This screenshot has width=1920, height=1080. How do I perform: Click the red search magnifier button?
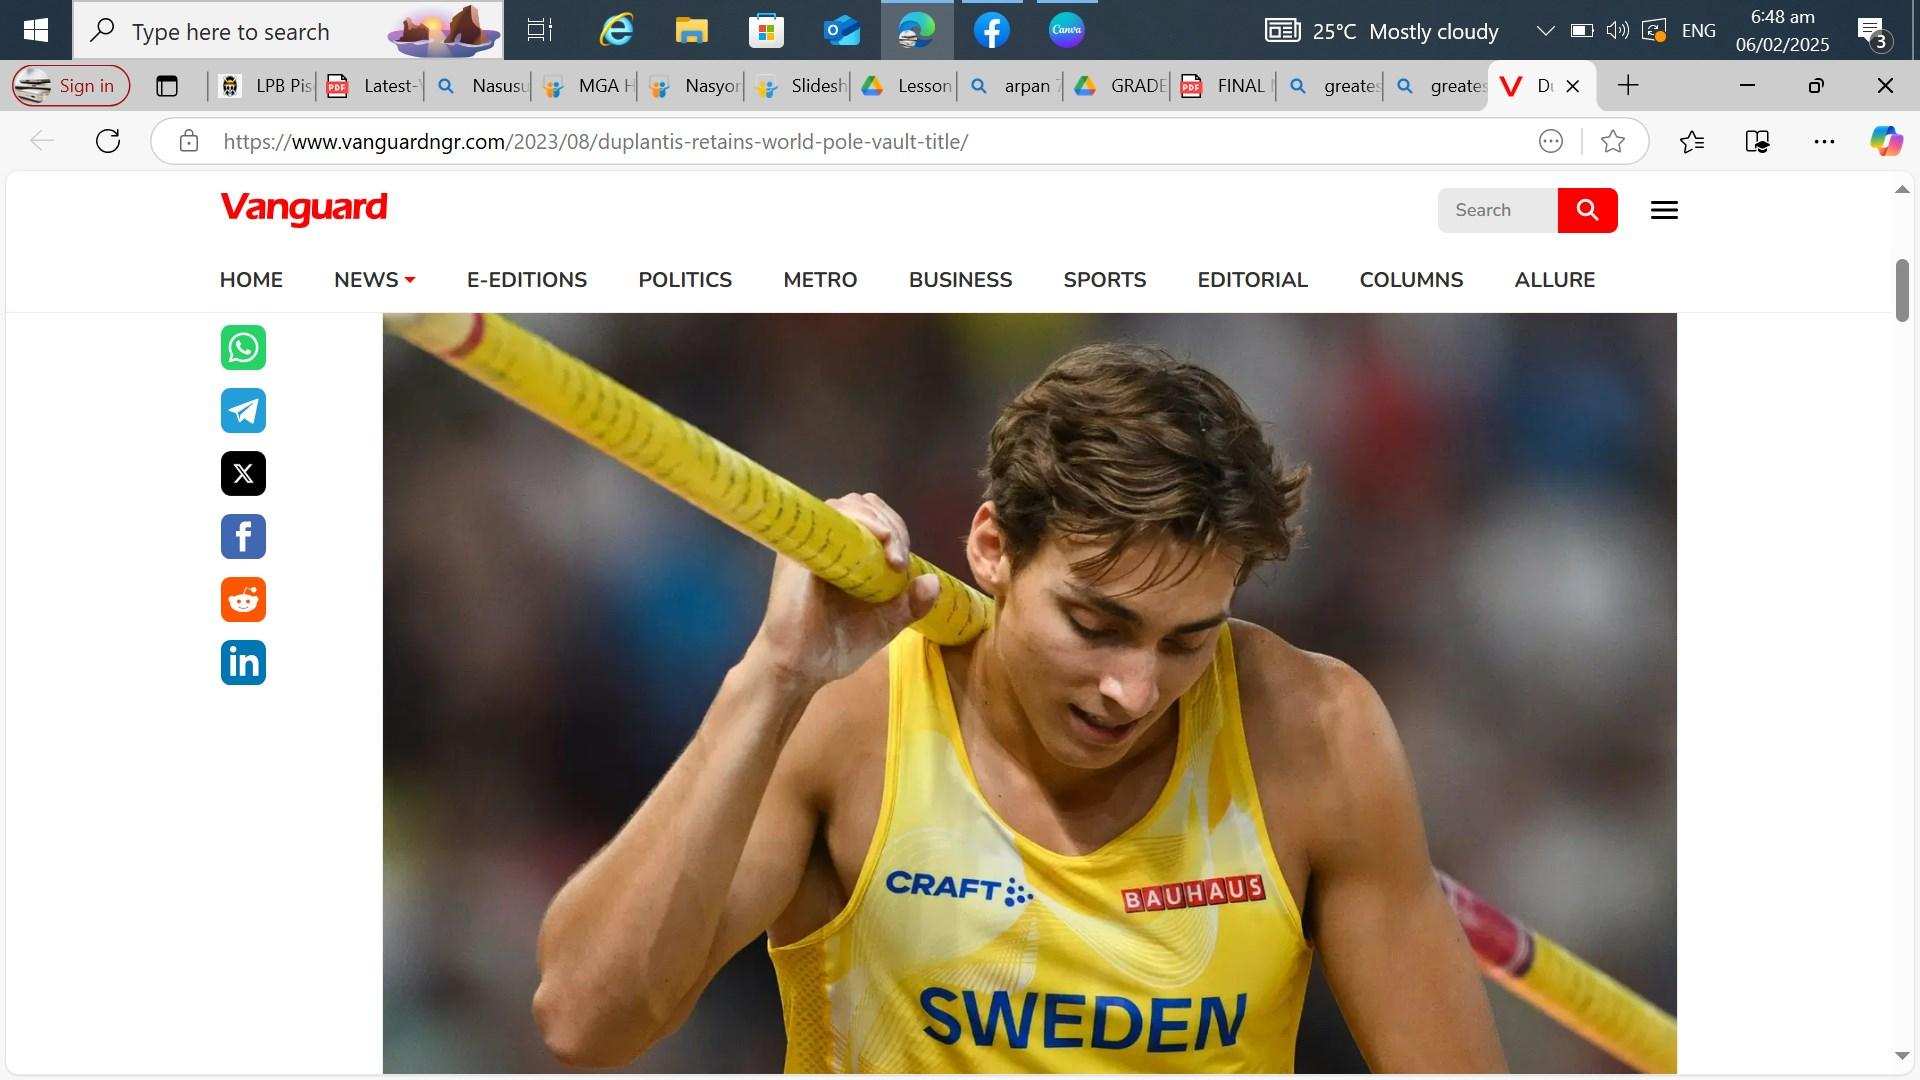tap(1587, 210)
